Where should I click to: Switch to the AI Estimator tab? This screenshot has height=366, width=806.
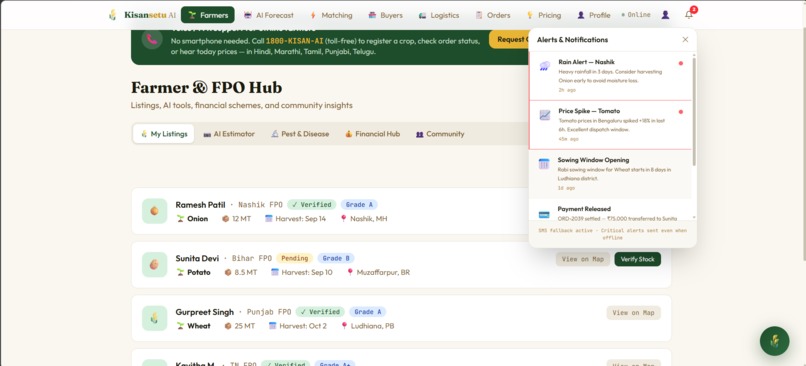point(229,134)
